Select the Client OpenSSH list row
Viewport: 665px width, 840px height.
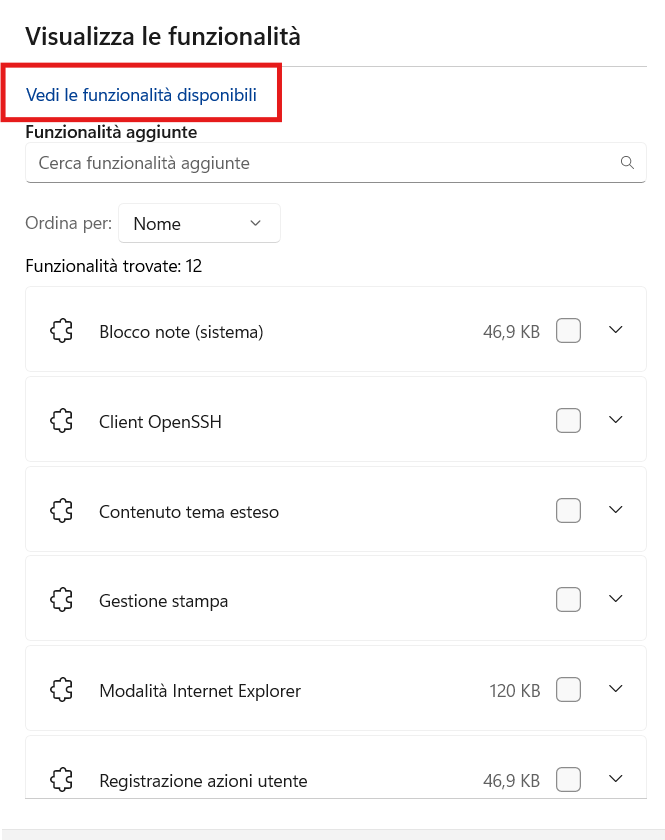coord(300,421)
